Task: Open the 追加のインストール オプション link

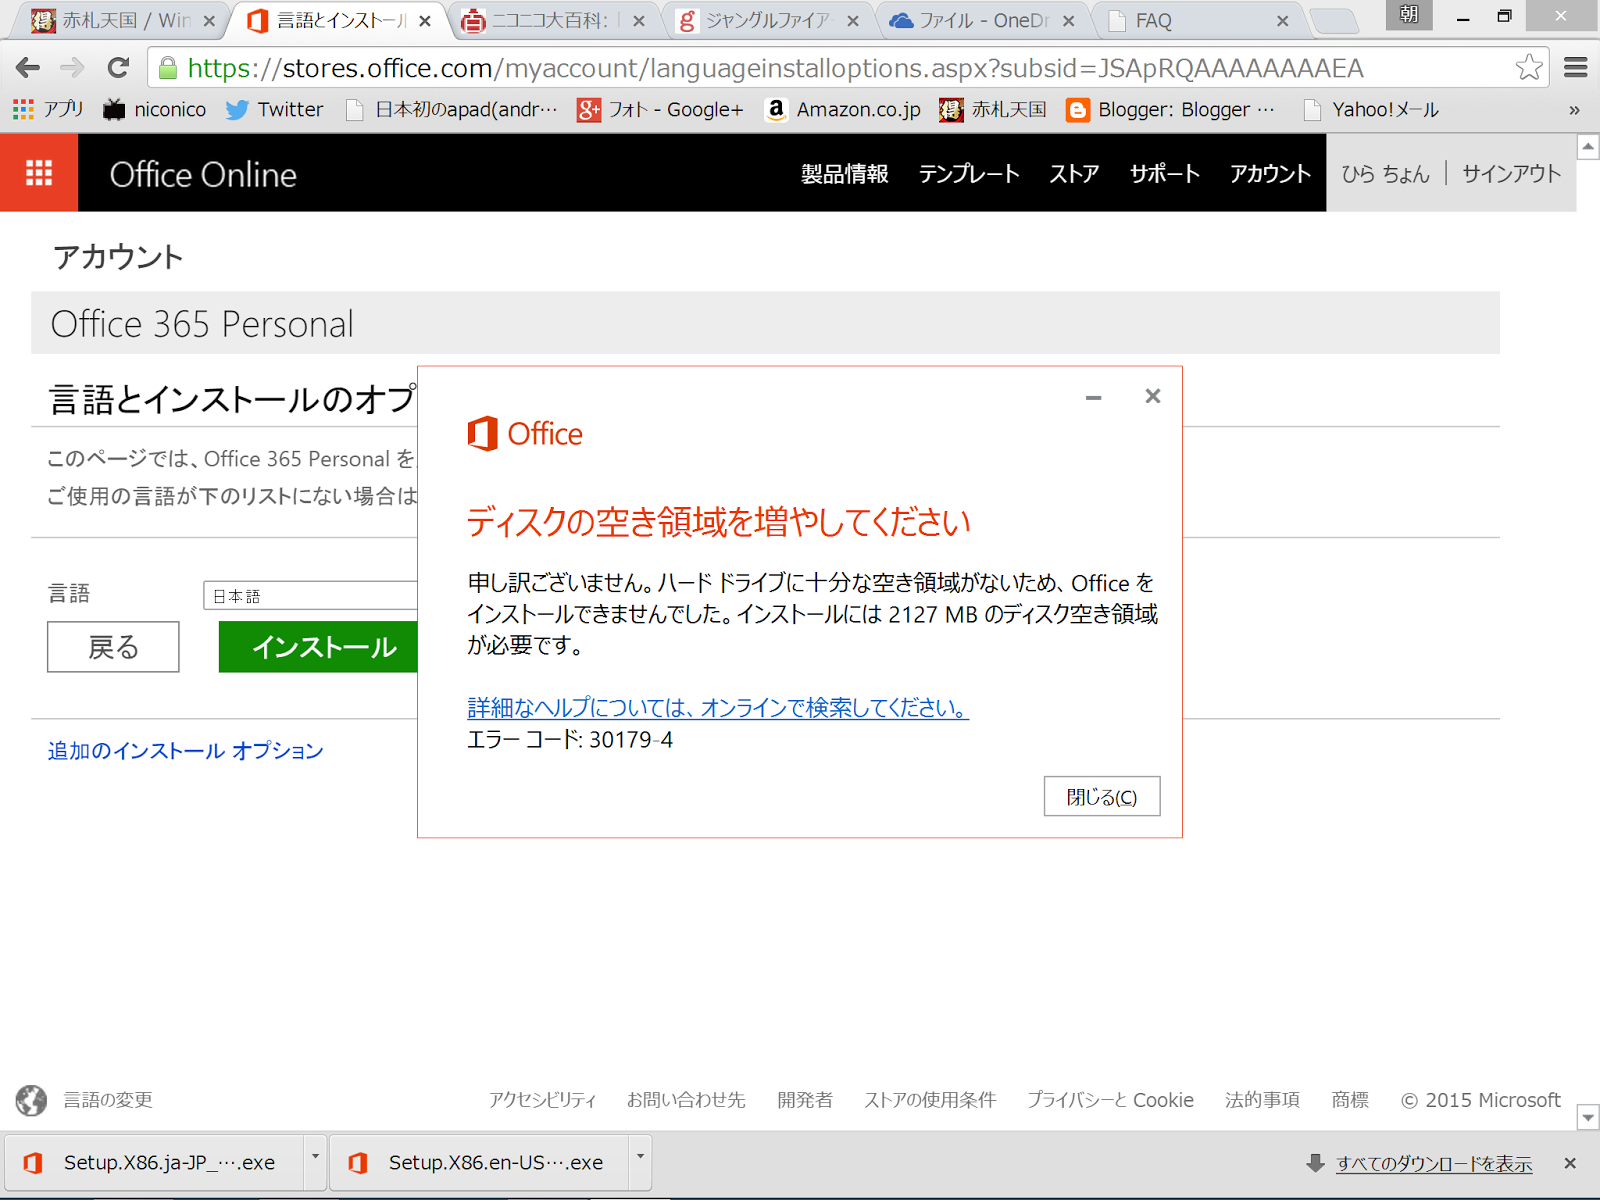Action: pos(186,751)
